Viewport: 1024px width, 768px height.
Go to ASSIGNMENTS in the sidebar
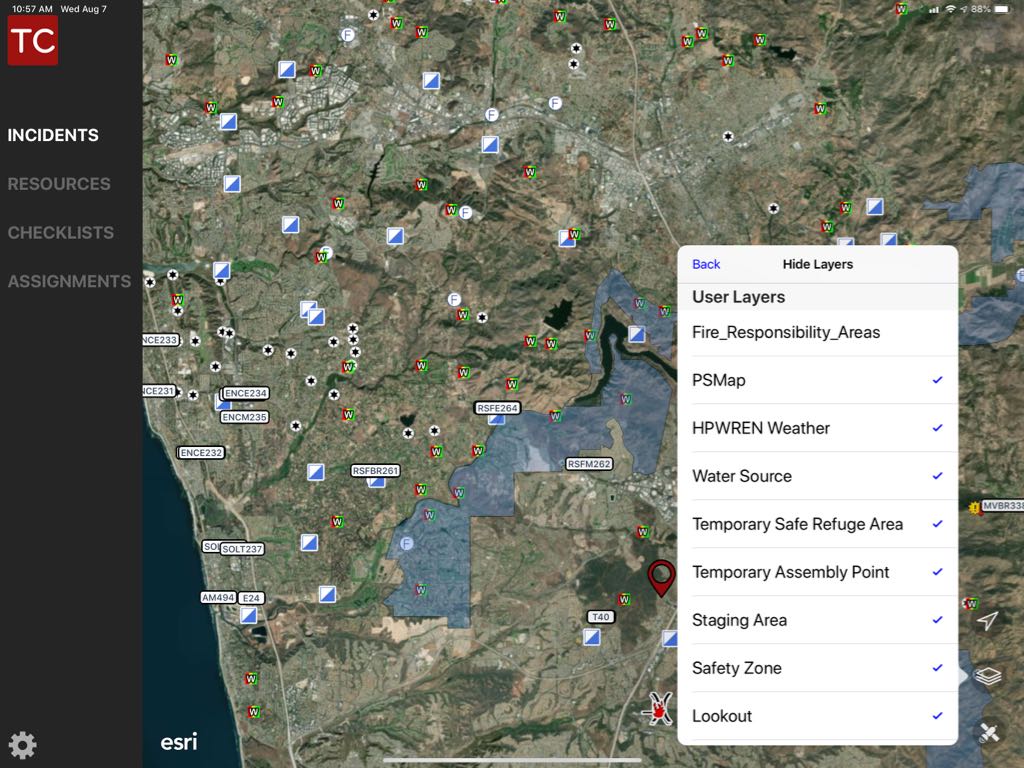[x=69, y=281]
